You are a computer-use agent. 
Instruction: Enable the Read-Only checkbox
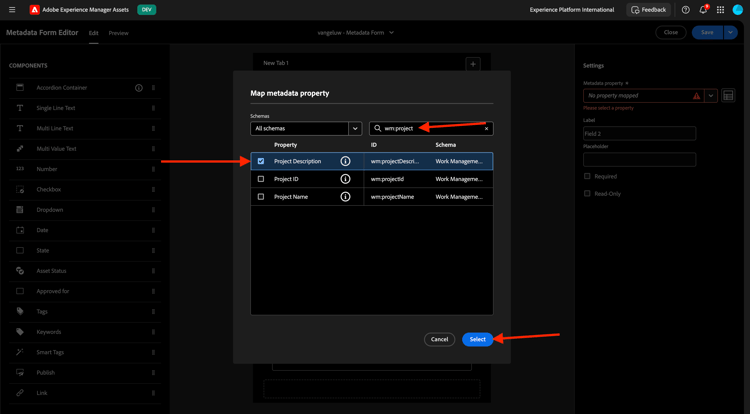tap(587, 193)
